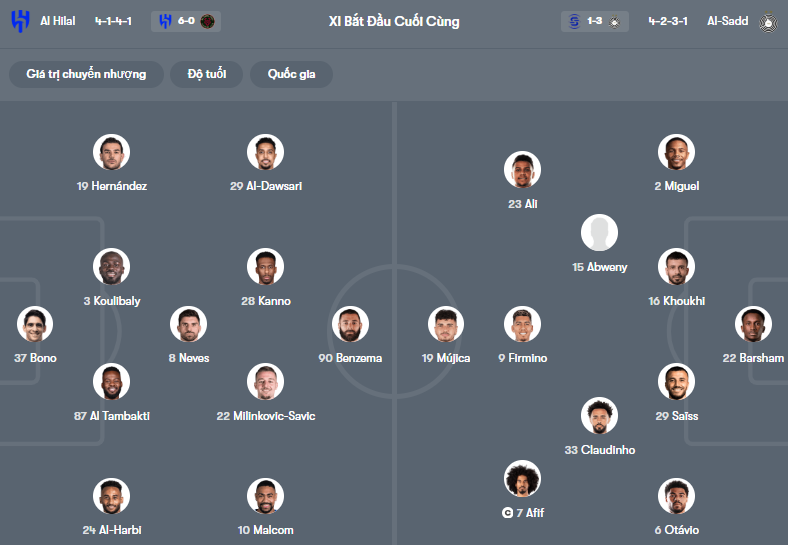Enable the Quốc gia filter pill
Screen dimensions: 788x545
click(292, 75)
